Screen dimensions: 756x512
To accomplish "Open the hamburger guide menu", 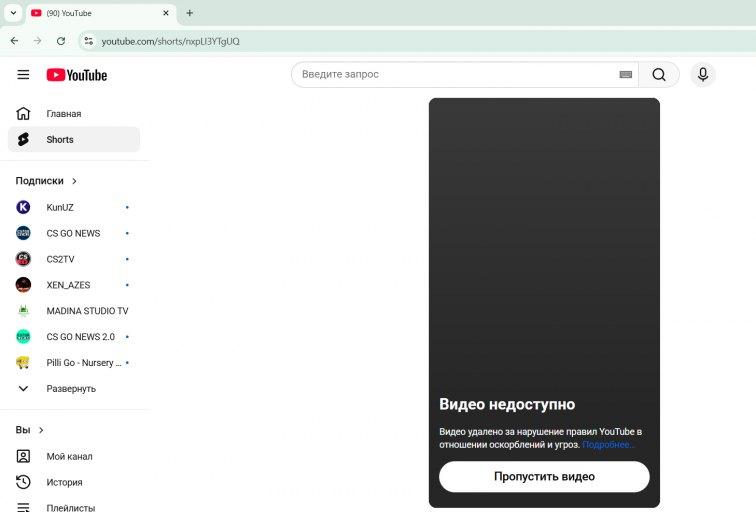I will (x=23, y=75).
